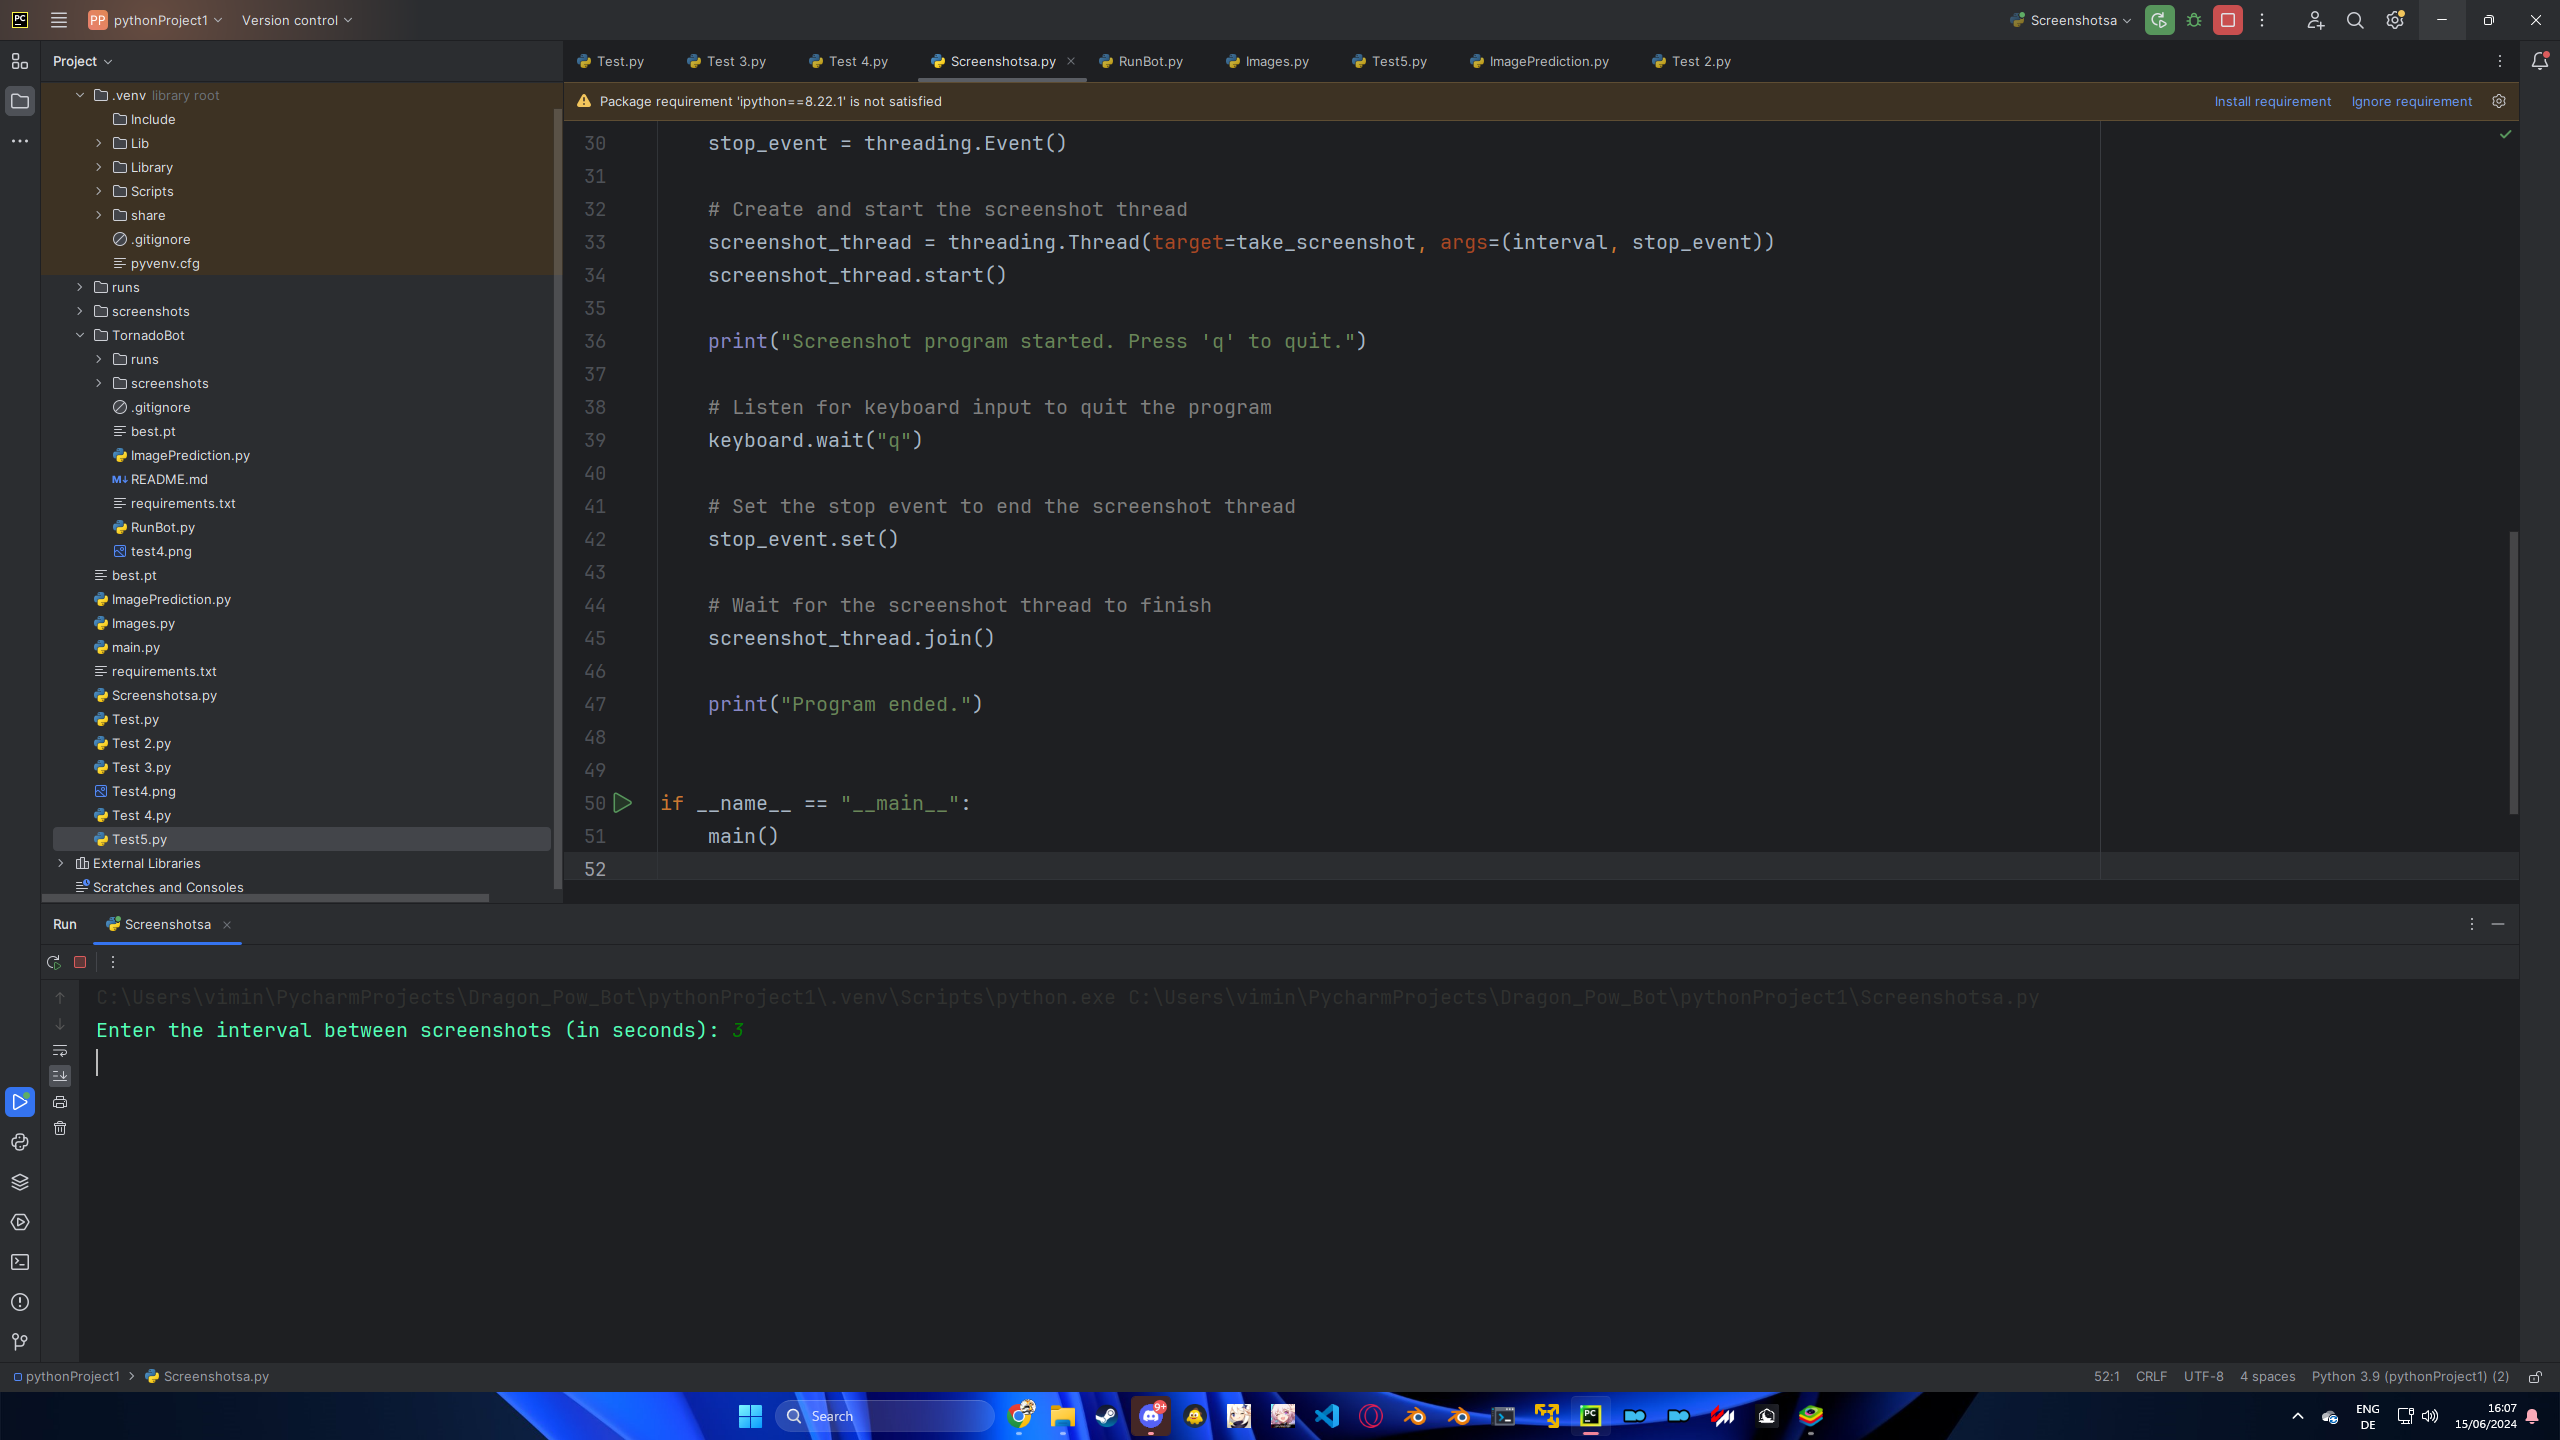Screen dimensions: 2560x1440
Task: Collapse the .venv folder
Action: click(80, 95)
